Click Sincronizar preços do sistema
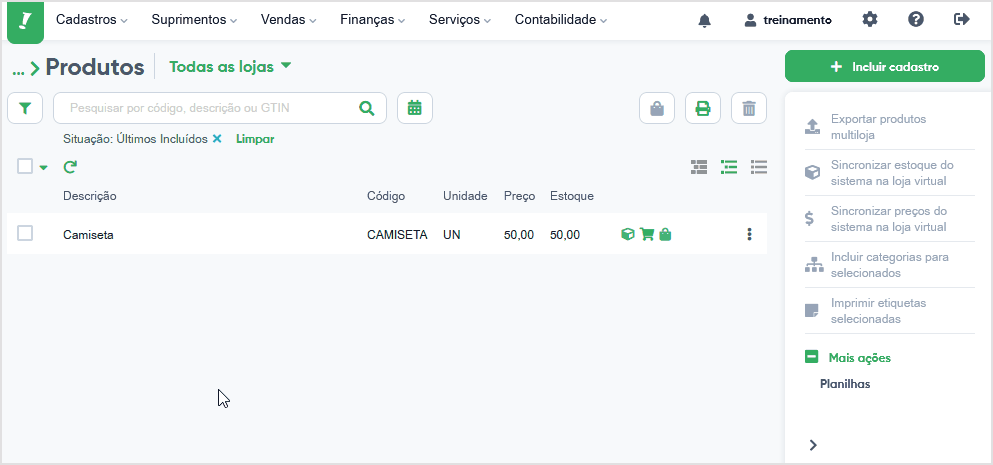993x465 pixels. coord(889,219)
